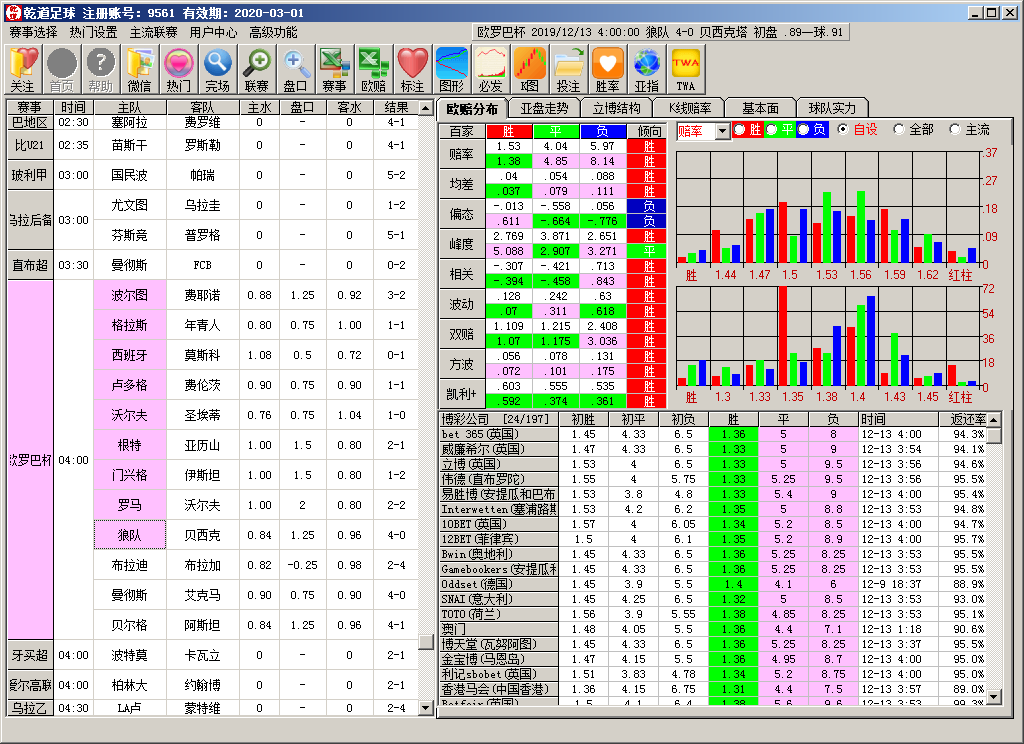Select the 主流 radio button
Viewport: 1024px width, 744px height.
[955, 129]
